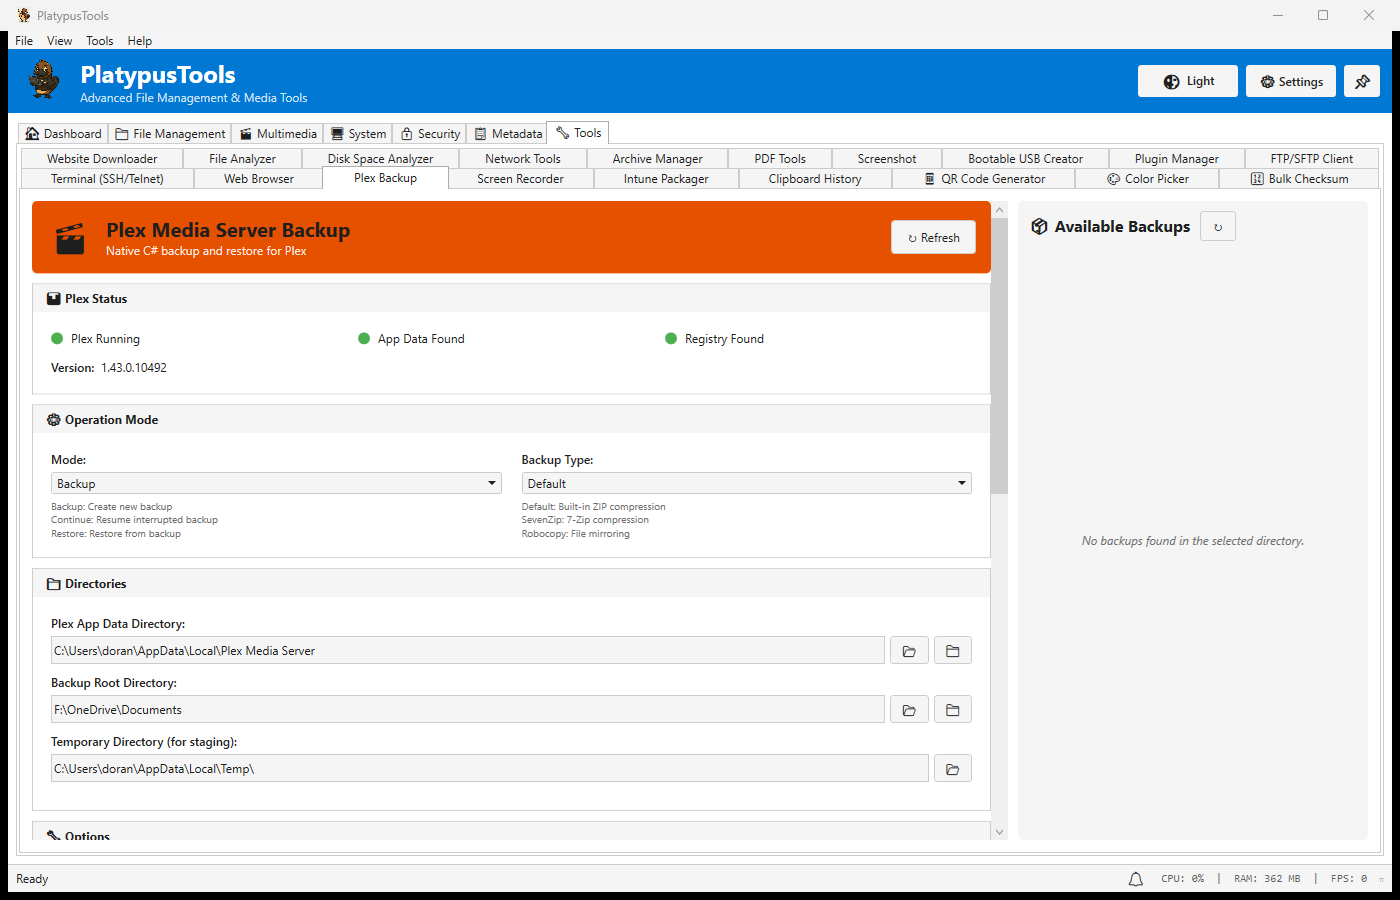
Task: Select the Color Picker tab
Action: 1148,179
